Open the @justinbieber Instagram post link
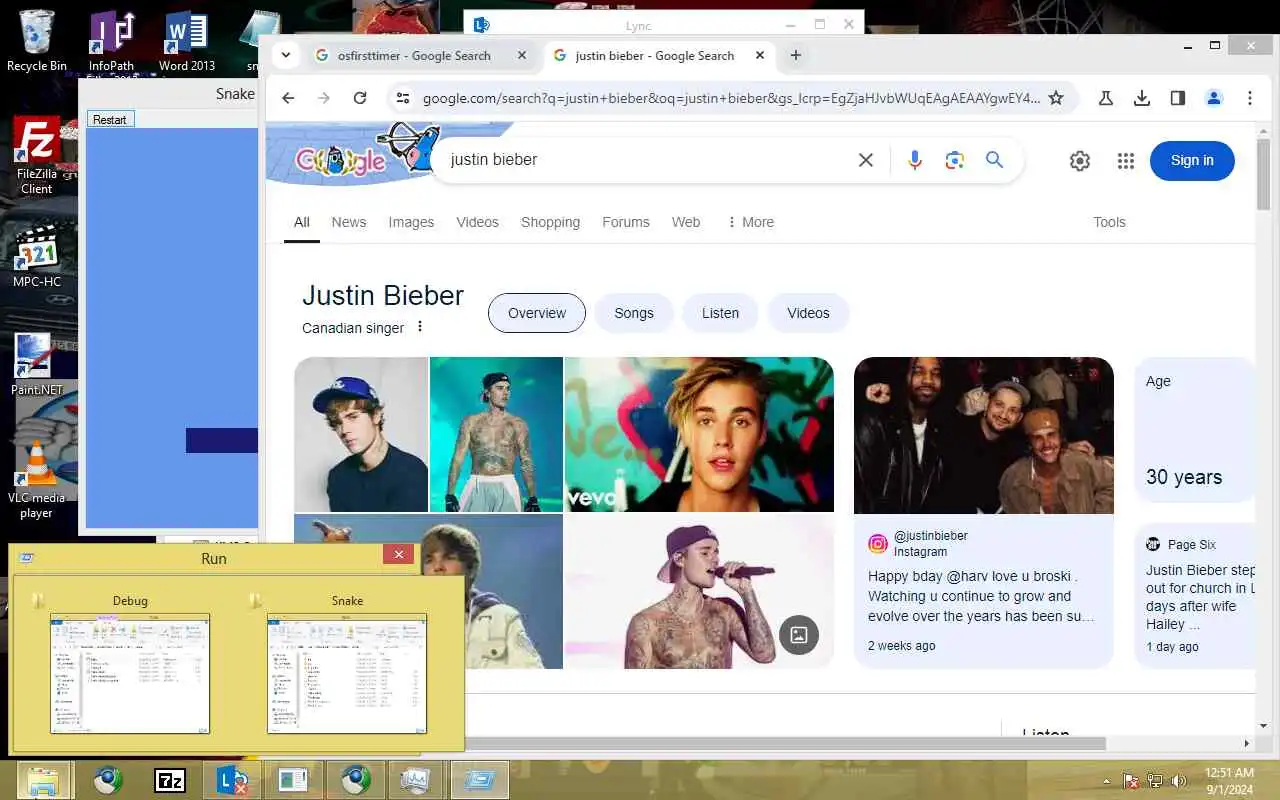This screenshot has height=800, width=1280. (983, 590)
